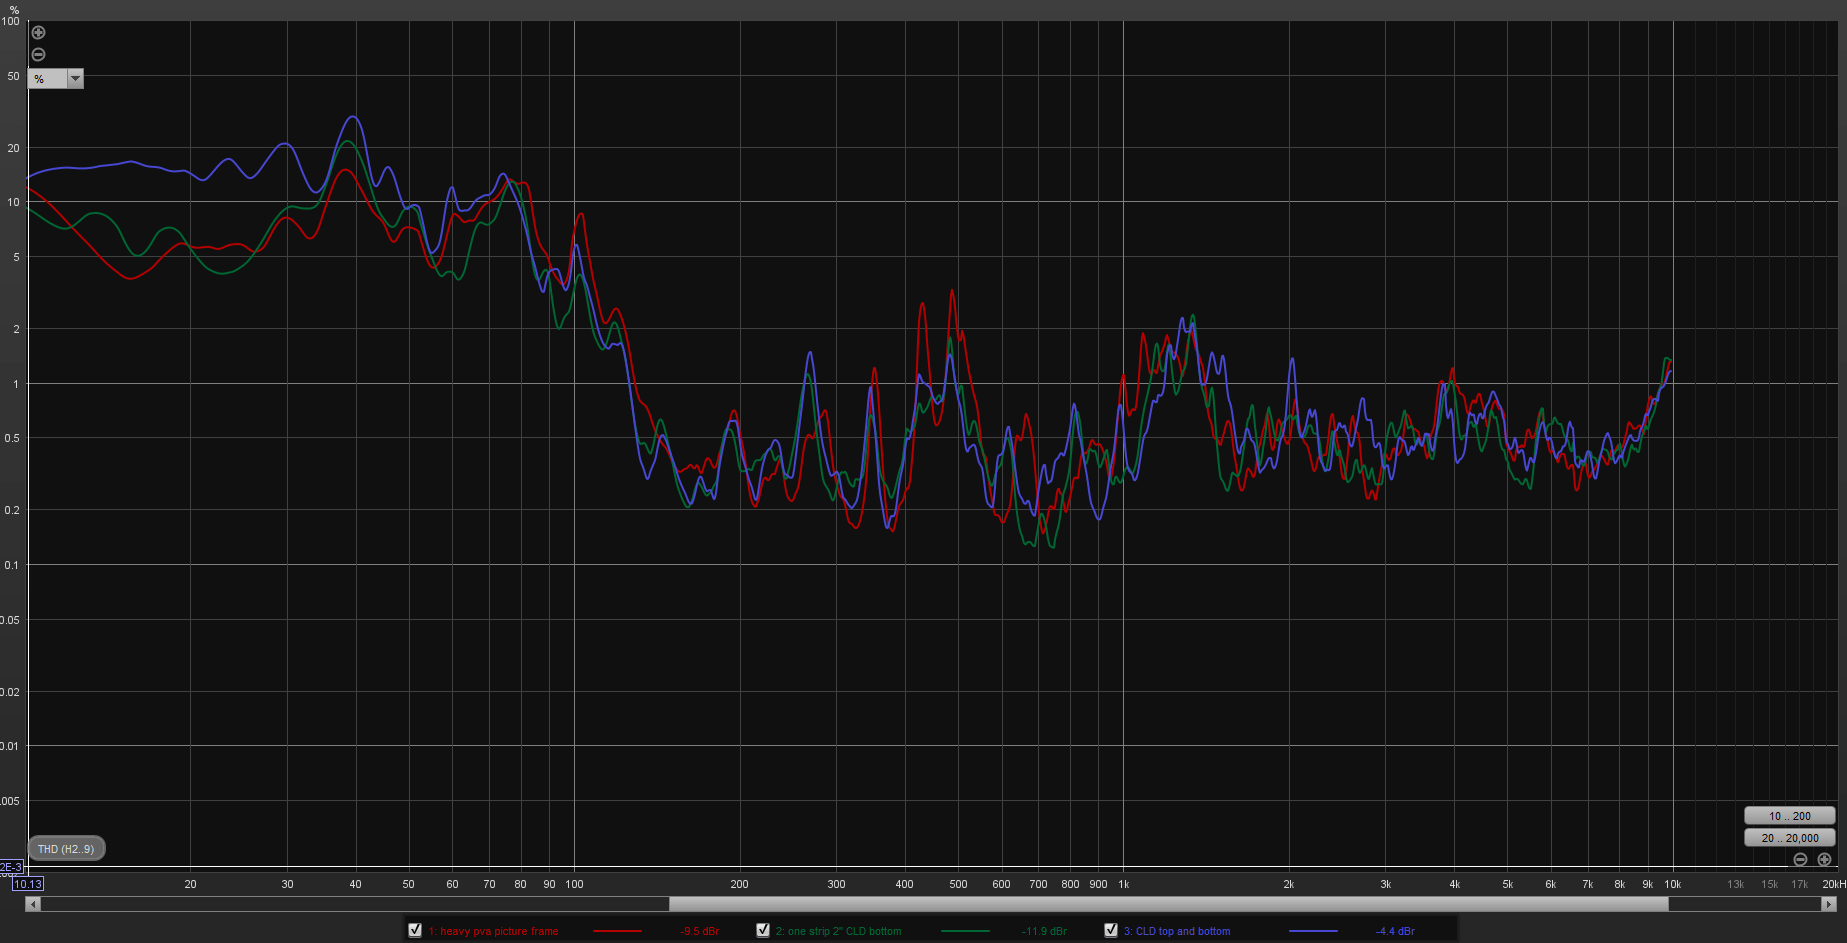
Task: Click the green trace line swatch
Action: pyautogui.click(x=965, y=931)
